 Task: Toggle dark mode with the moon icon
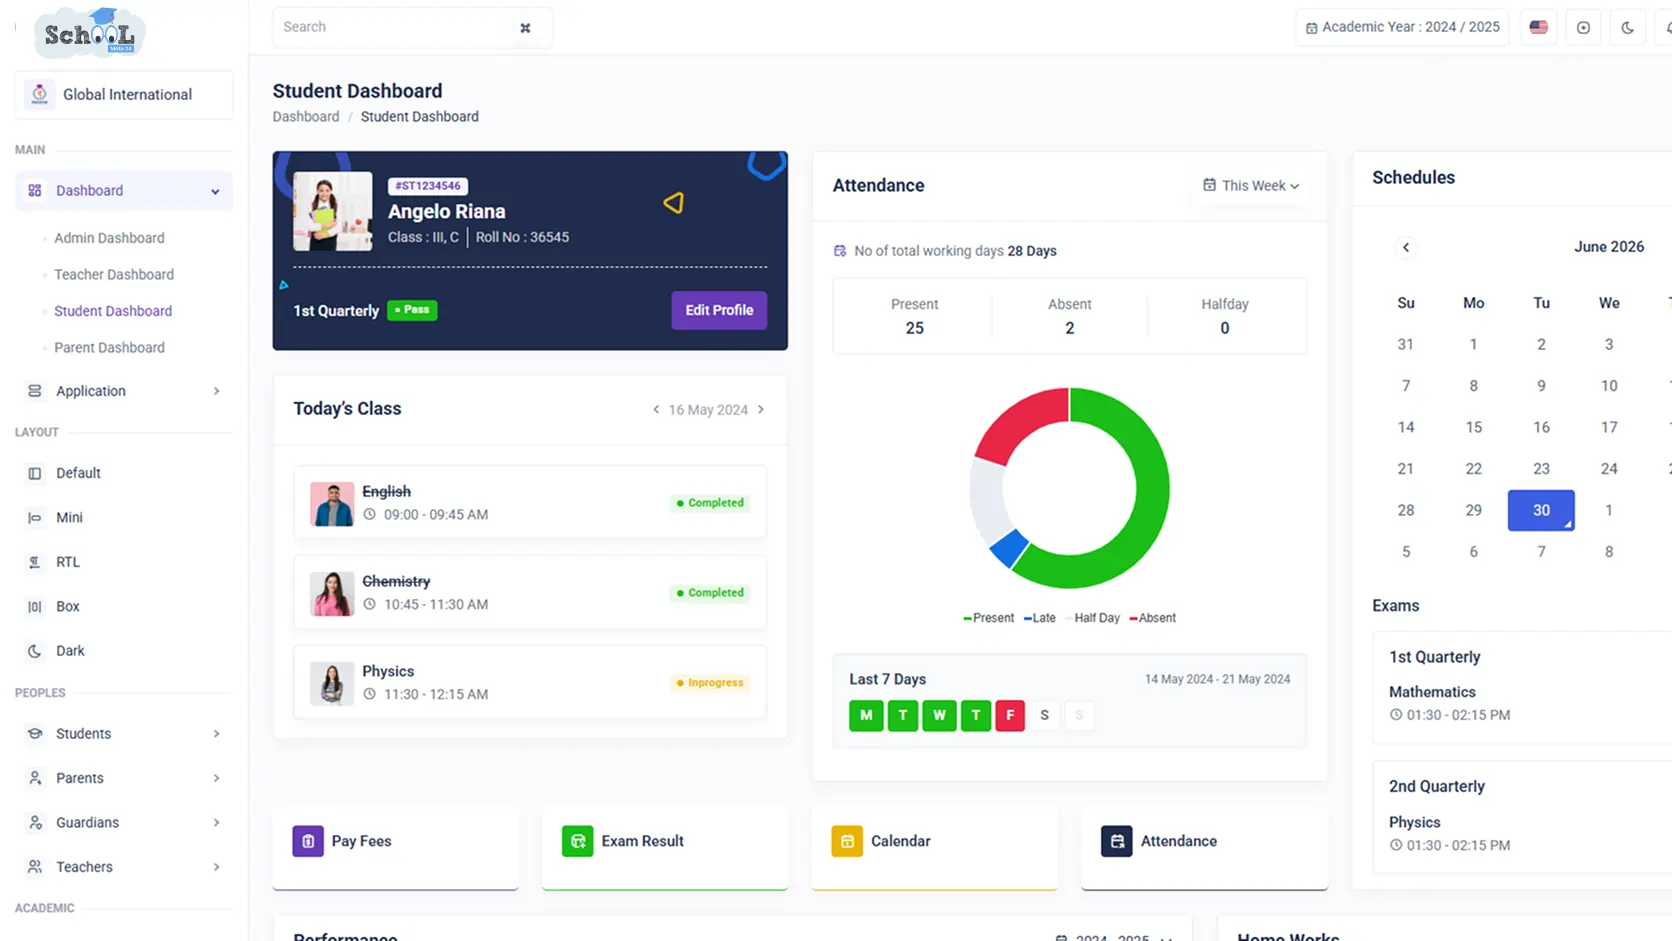click(1627, 28)
